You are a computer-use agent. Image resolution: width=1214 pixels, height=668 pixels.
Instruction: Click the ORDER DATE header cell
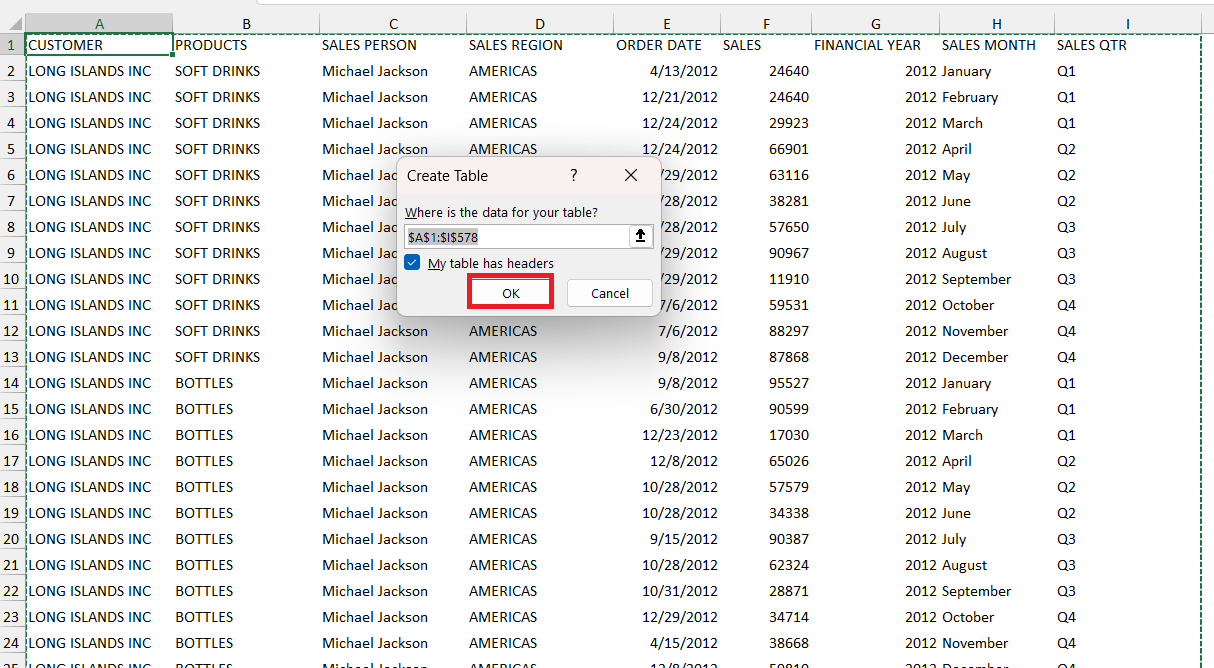667,45
